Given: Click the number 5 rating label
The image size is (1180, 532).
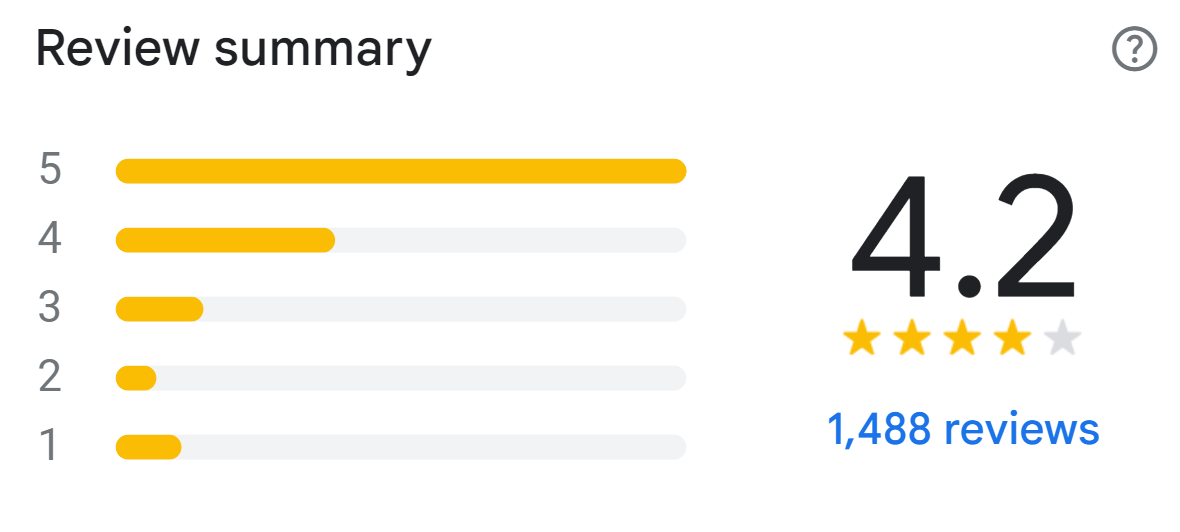Looking at the screenshot, I should pyautogui.click(x=50, y=170).
